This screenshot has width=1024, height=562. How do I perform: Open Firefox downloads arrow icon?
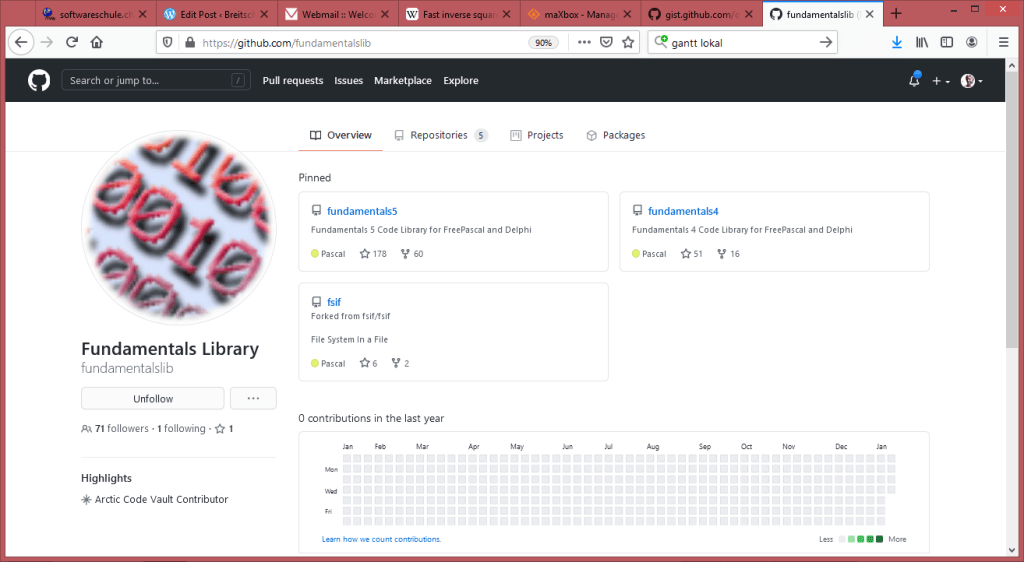click(x=896, y=42)
